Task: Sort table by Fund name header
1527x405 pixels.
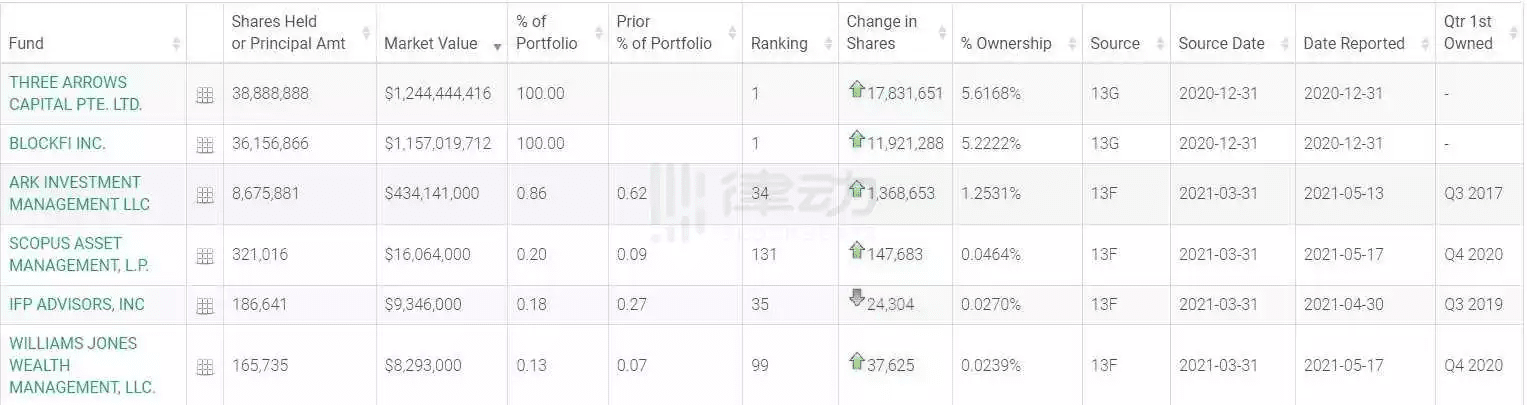Action: (x=93, y=43)
